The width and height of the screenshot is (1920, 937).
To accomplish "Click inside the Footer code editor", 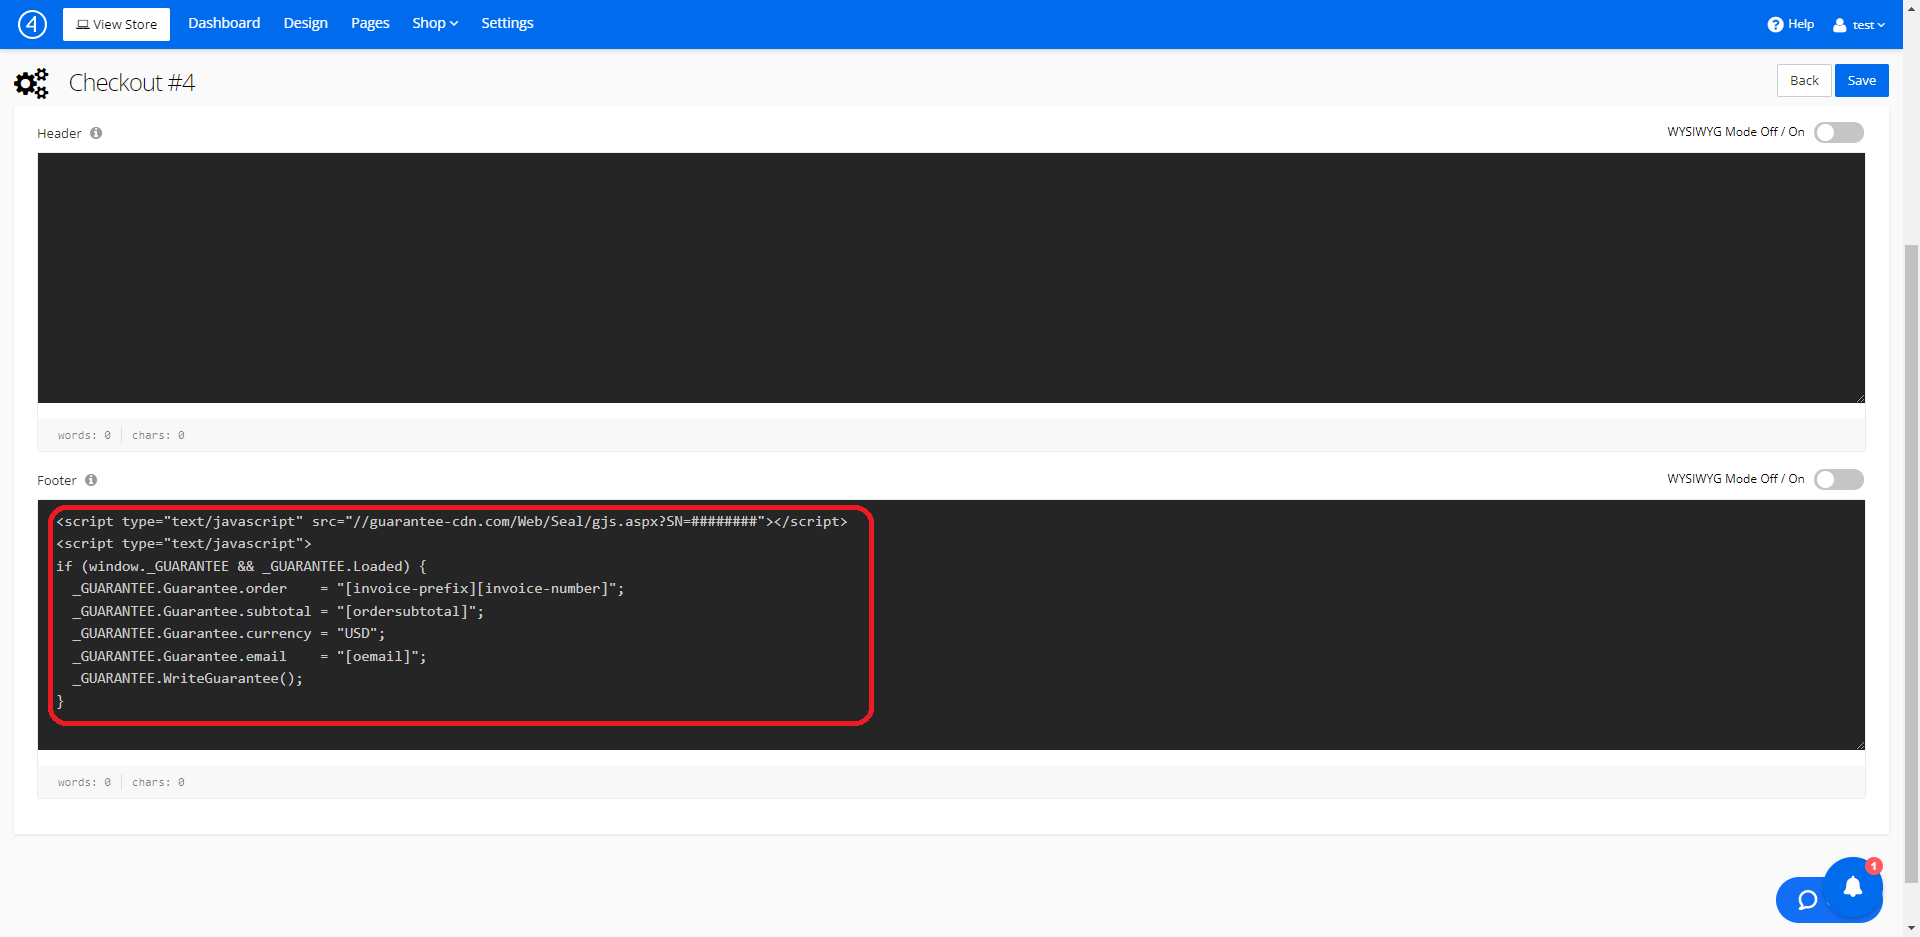I will coord(951,625).
